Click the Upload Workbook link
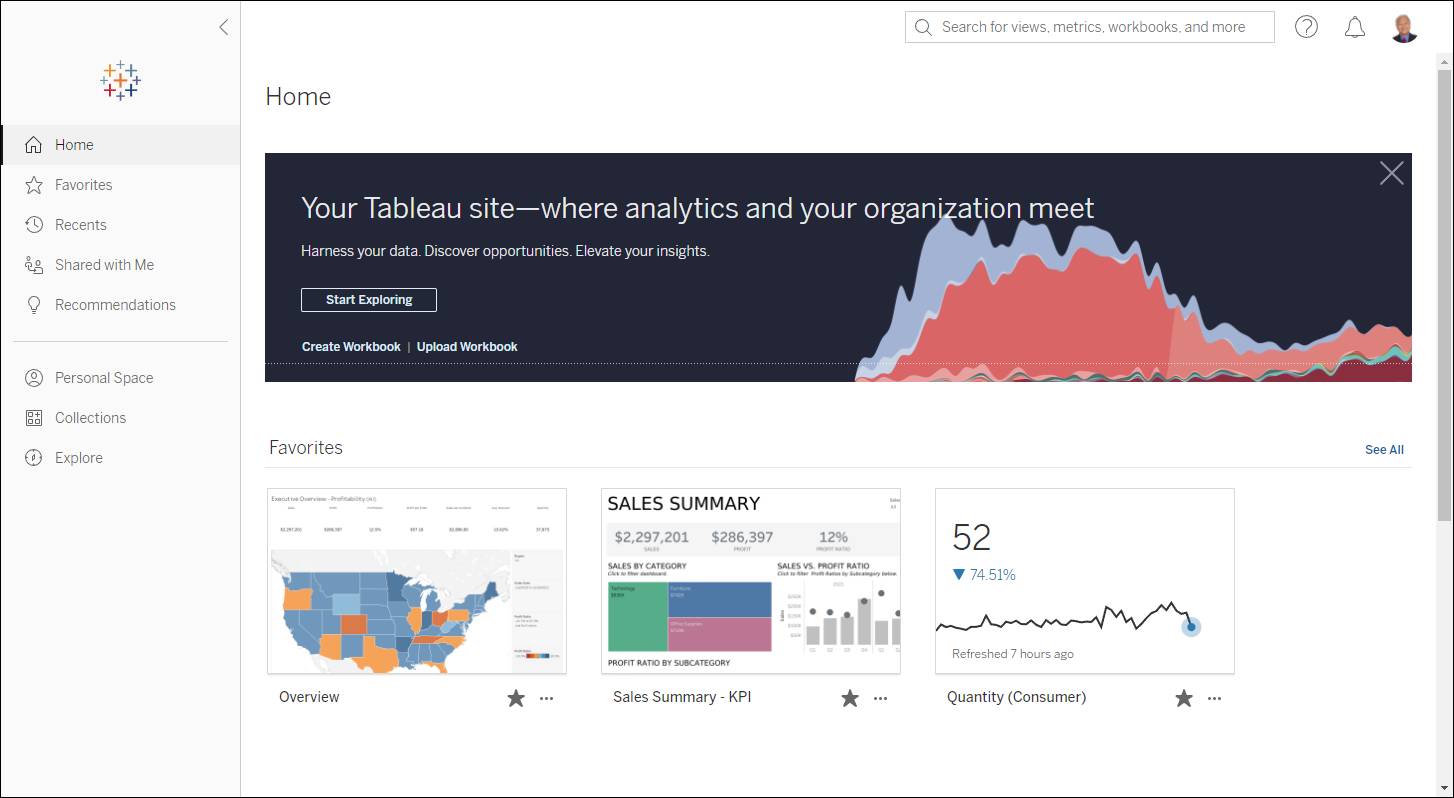1454x798 pixels. tap(467, 347)
